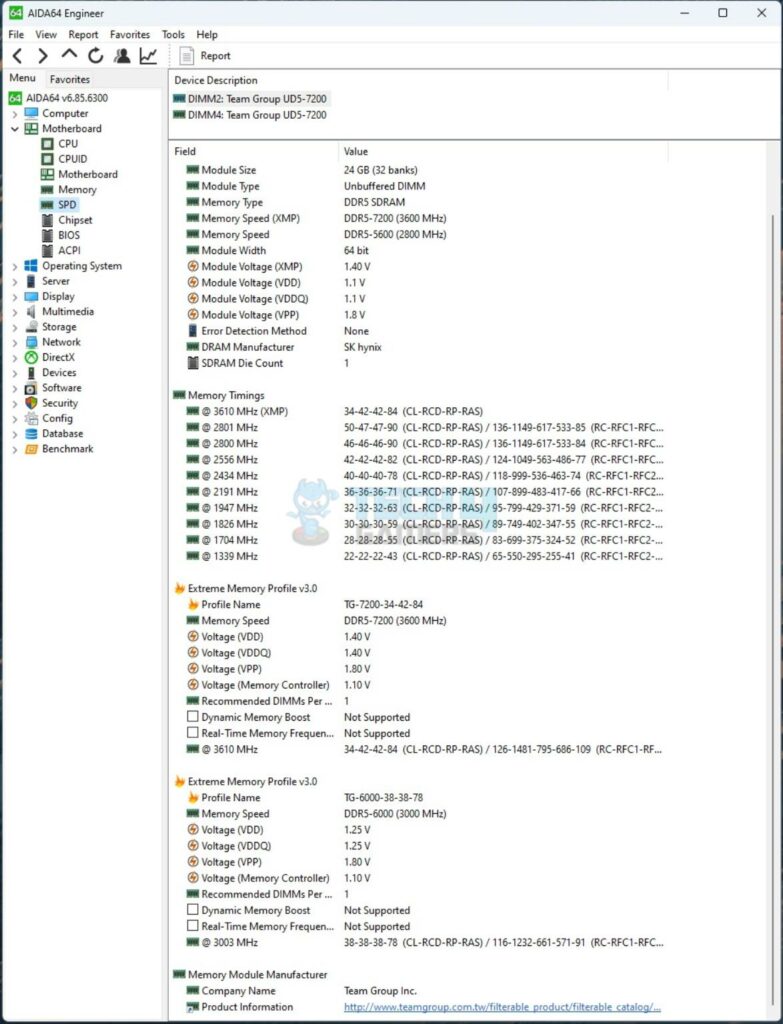Expand the Storage node
The width and height of the screenshot is (783, 1024).
[x=15, y=327]
